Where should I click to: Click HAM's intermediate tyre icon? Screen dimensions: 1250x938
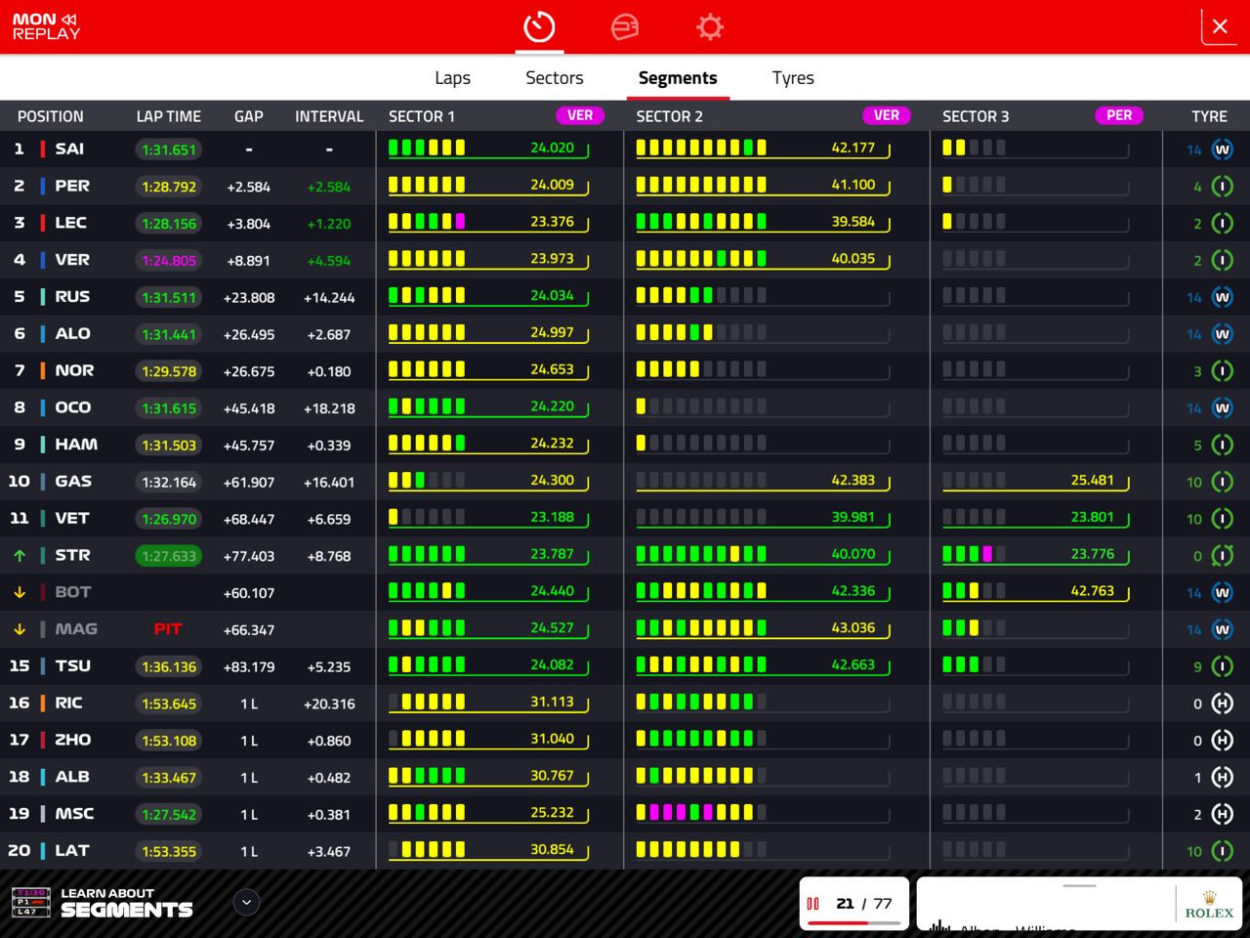(1222, 445)
